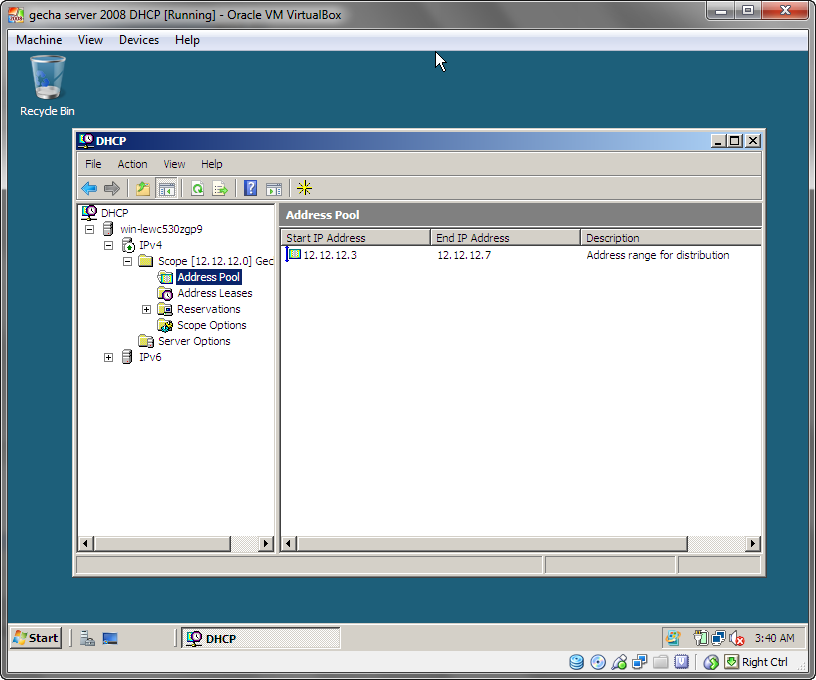The height and width of the screenshot is (680, 816).
Task: Click the muted volume tray icon
Action: pos(736,638)
